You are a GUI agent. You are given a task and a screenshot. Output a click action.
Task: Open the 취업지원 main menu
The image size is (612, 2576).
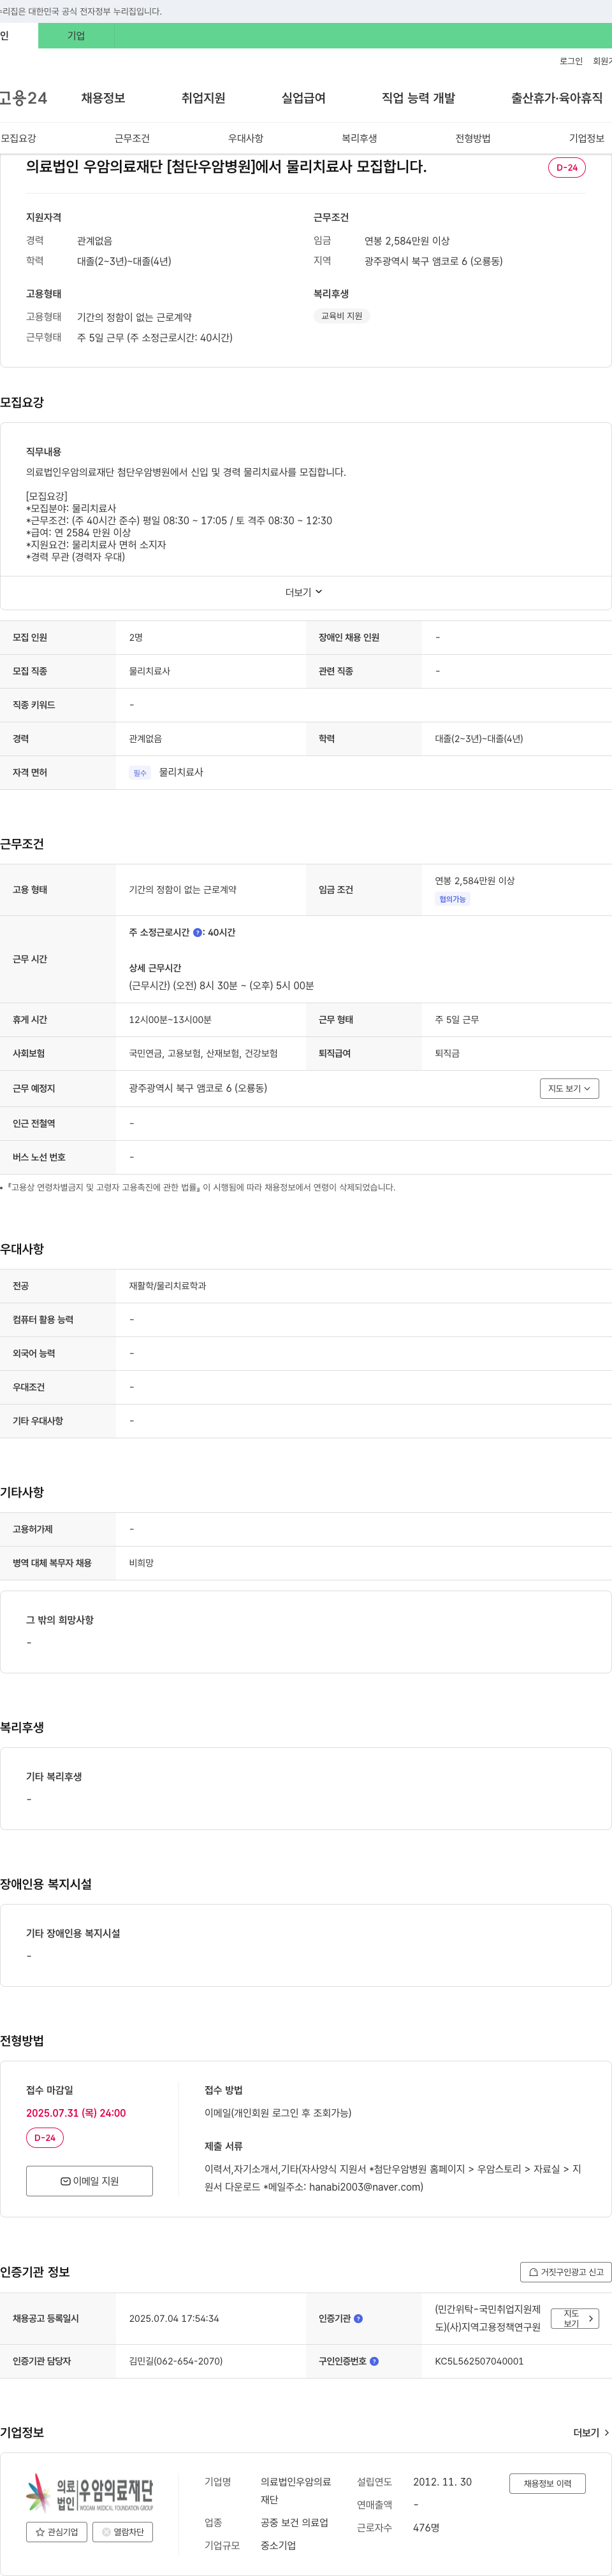(x=203, y=98)
